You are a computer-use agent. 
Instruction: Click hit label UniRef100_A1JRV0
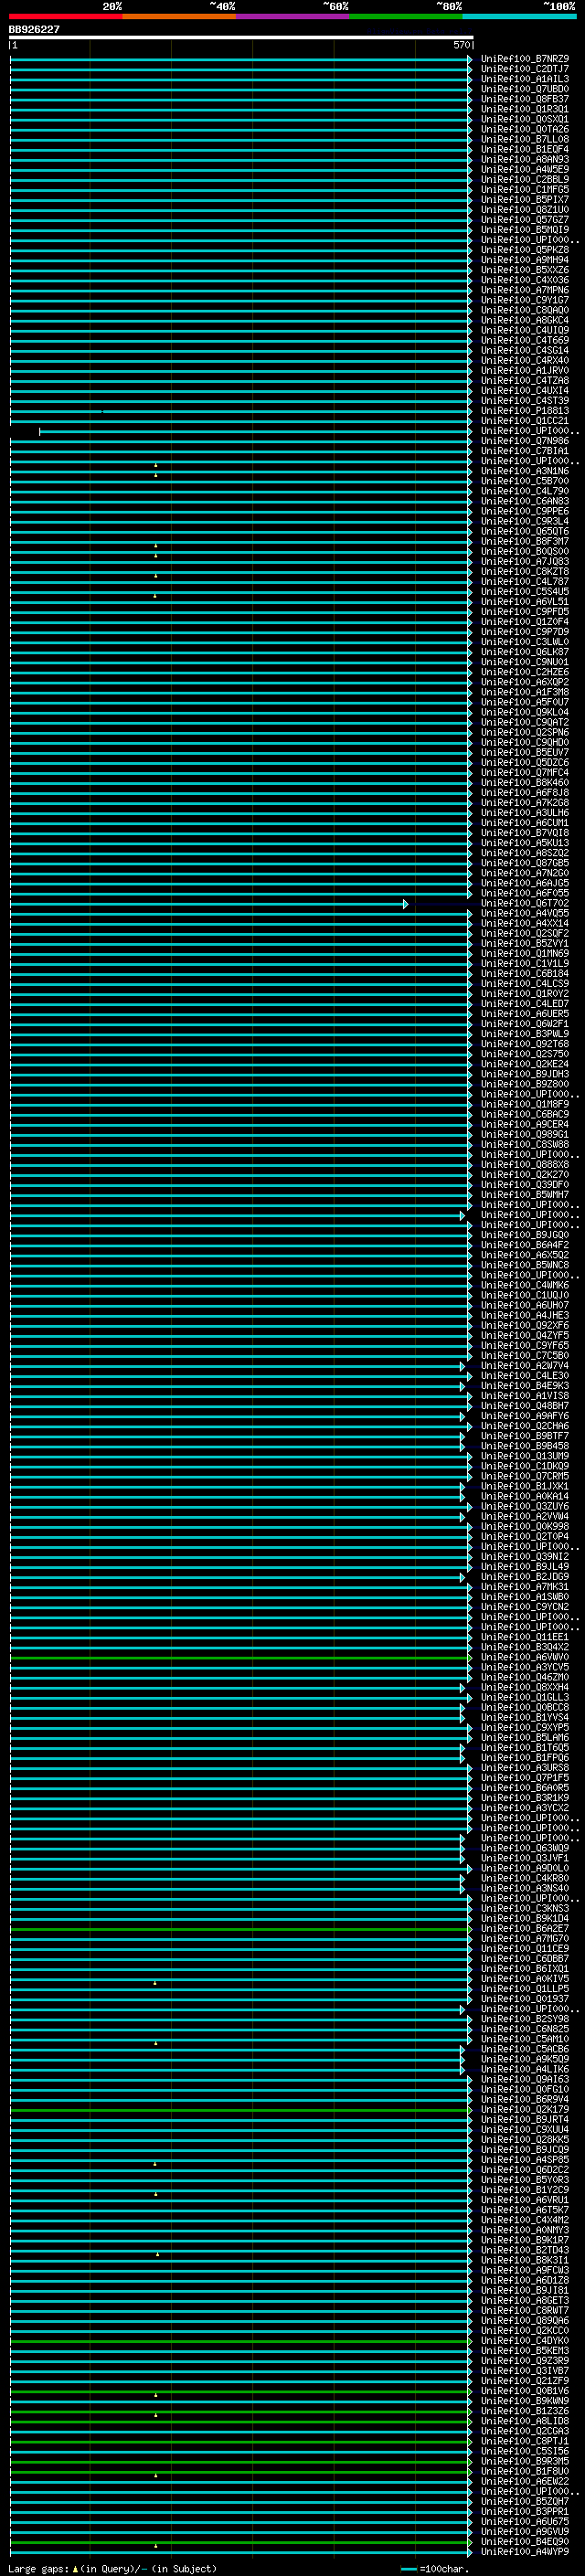pyautogui.click(x=525, y=370)
